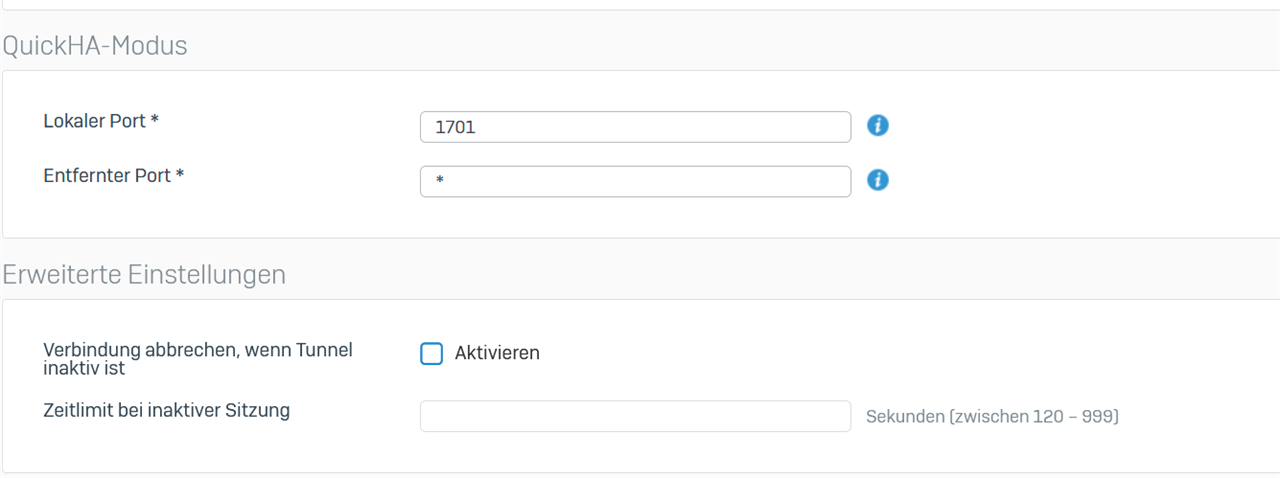
Task: Place cursor on the asterisk port value
Action: (440, 183)
